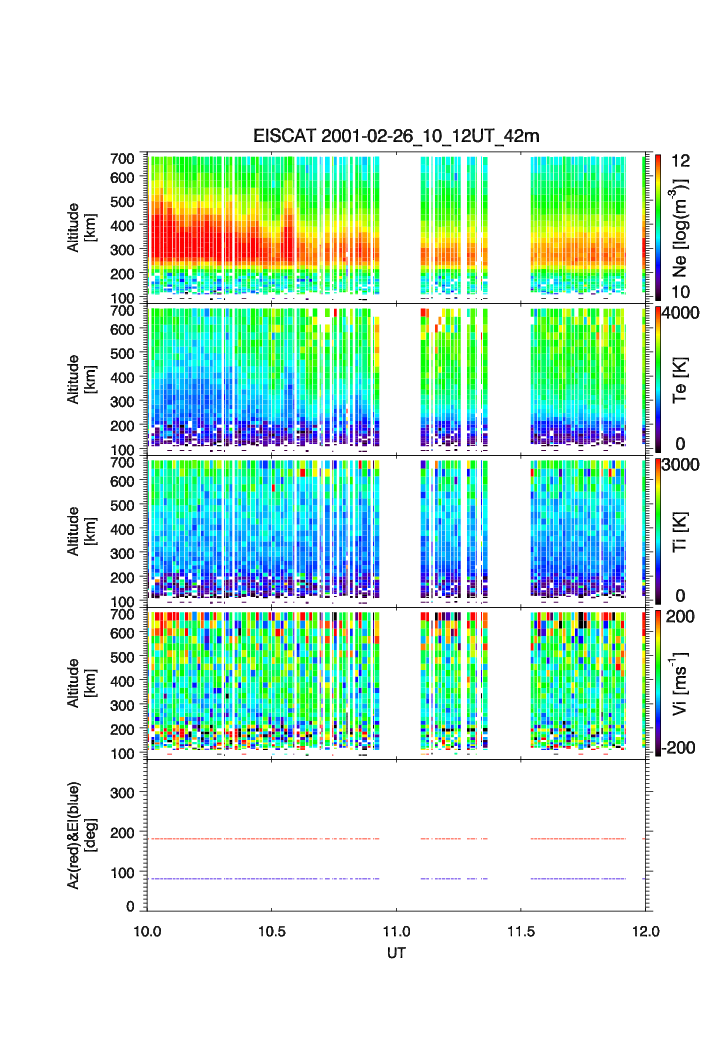Click the Ne [log(m^3)] colorbar label
This screenshot has width=708, height=1063.
point(685,225)
